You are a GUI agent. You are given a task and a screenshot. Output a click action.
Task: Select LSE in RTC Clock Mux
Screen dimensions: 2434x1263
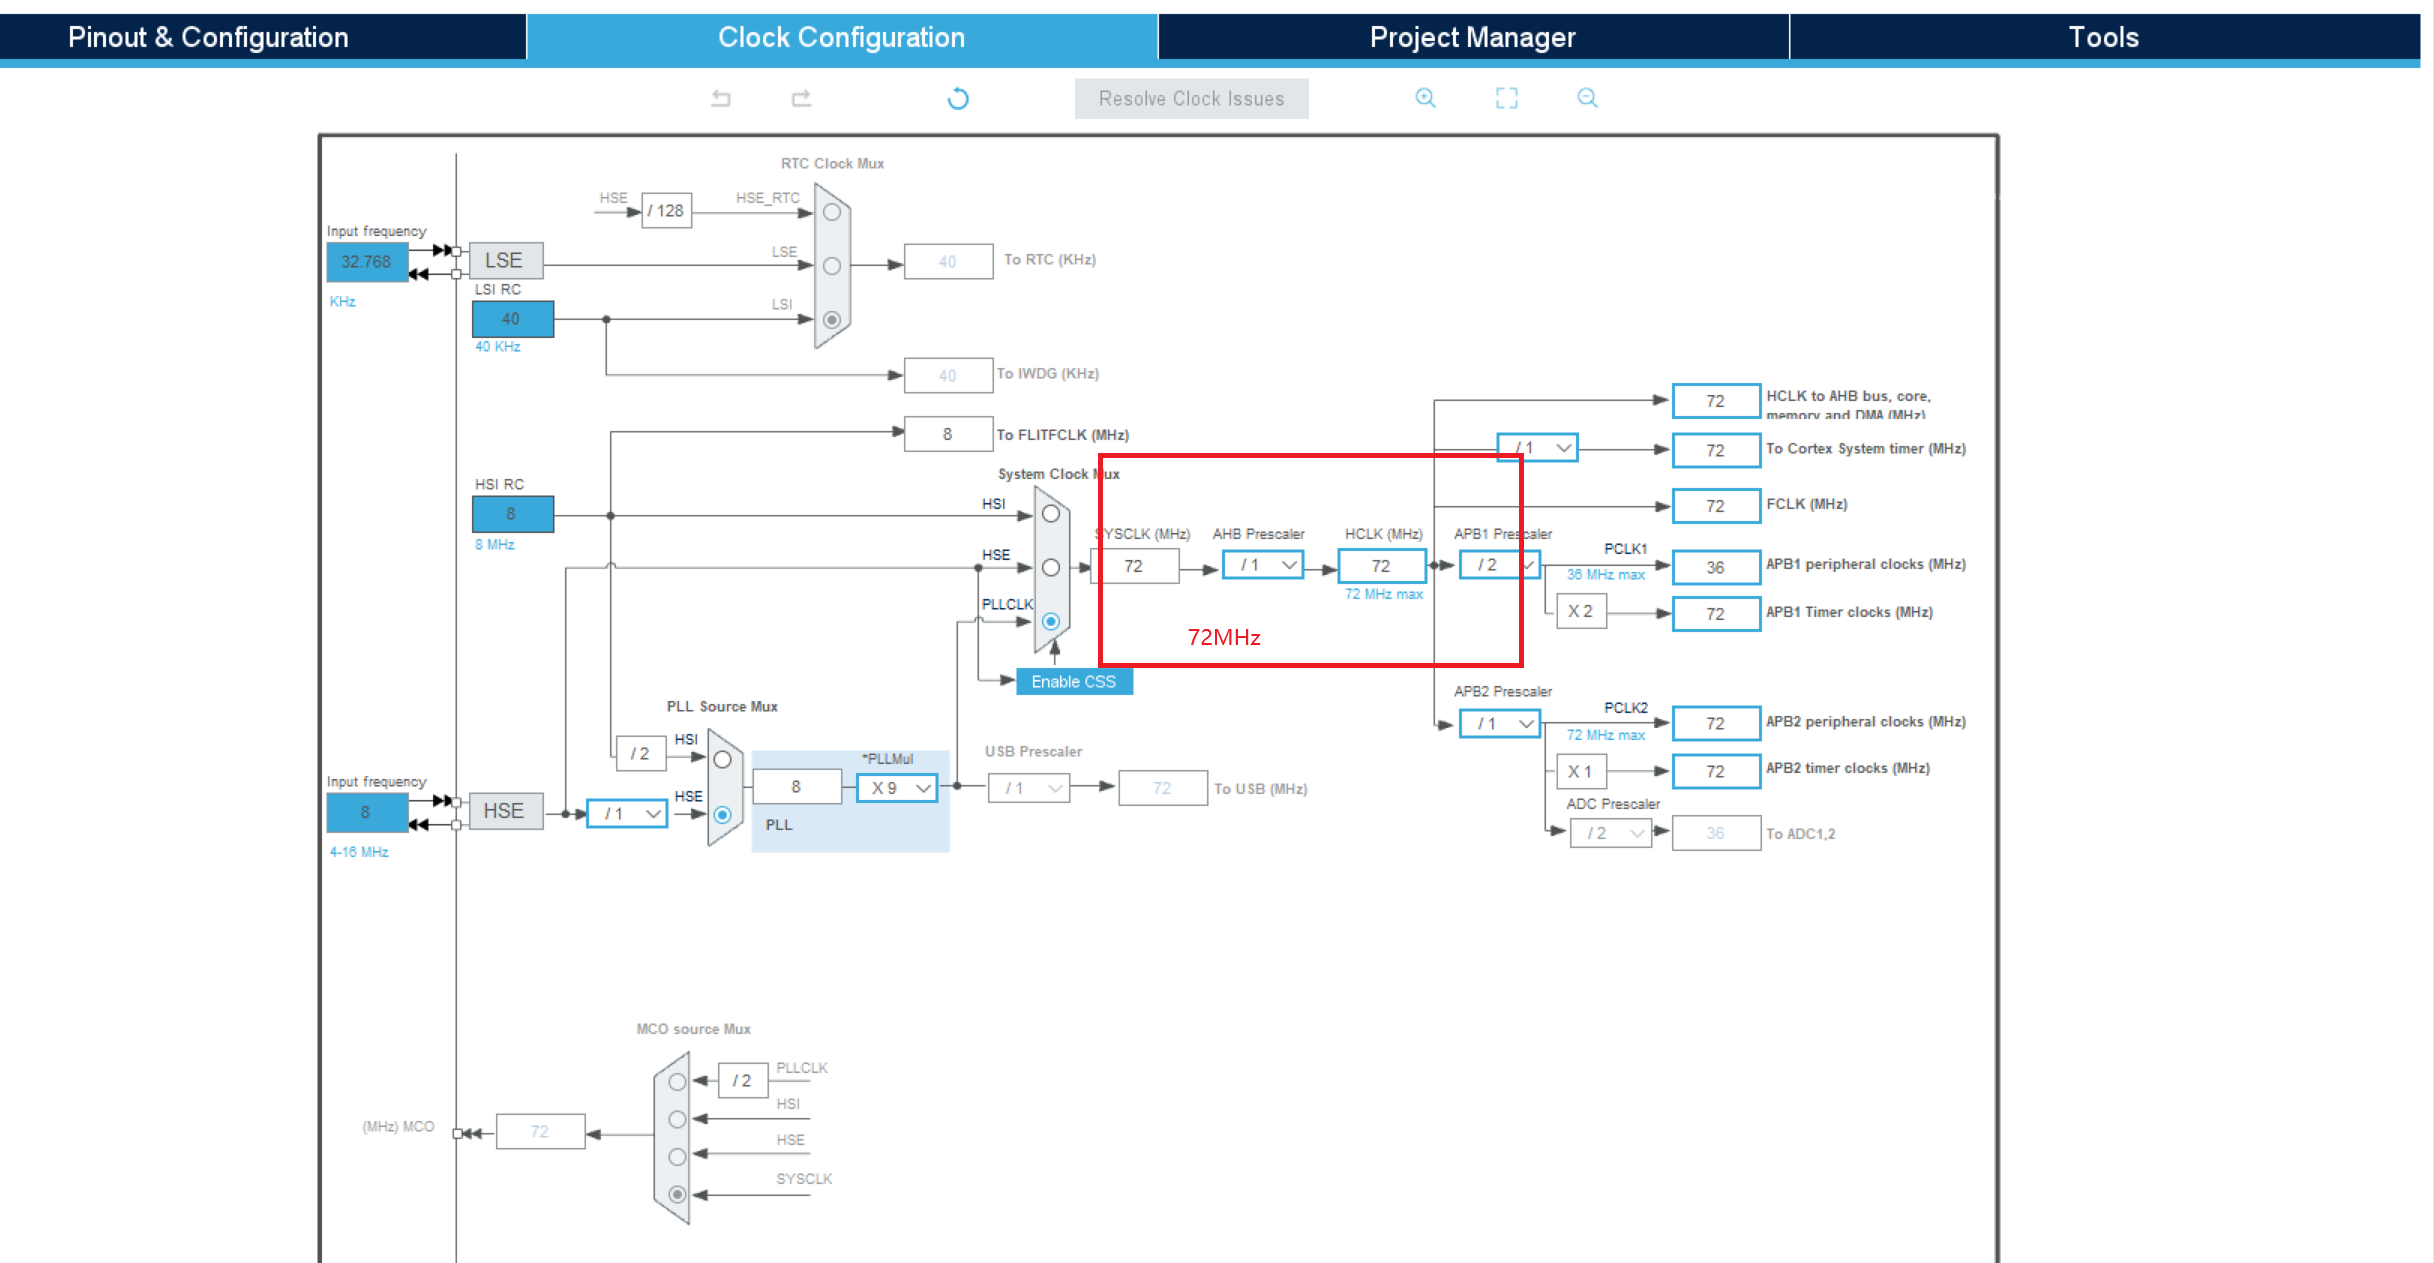(832, 266)
